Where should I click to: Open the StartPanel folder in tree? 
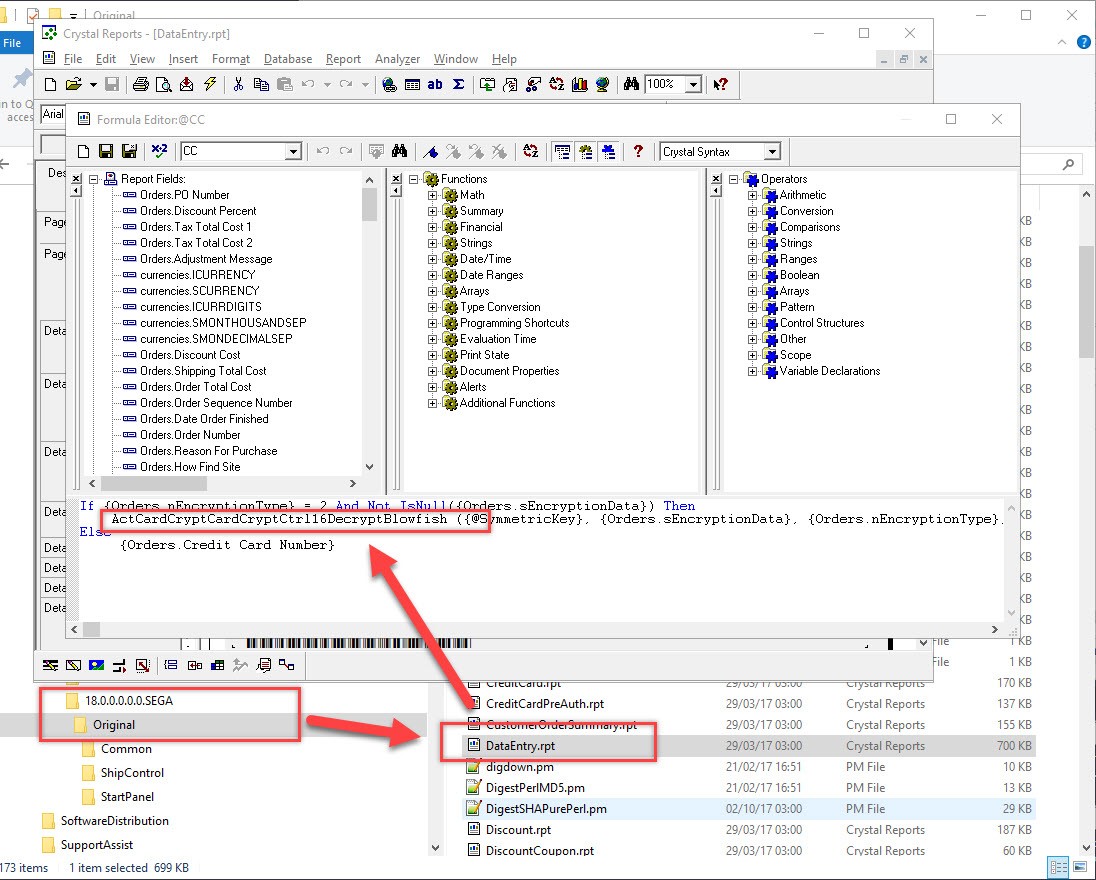[126, 797]
